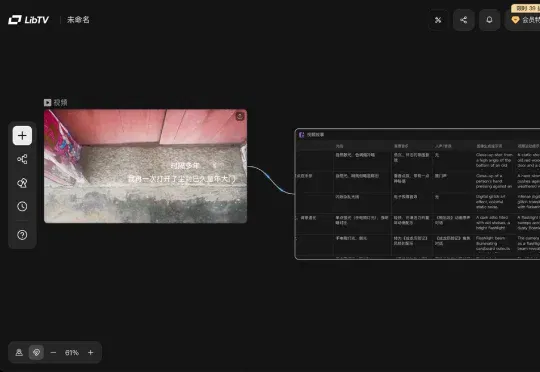Image resolution: width=540 pixels, height=372 pixels.
Task: Select the video thumbnail of the red door
Action: tap(145, 166)
